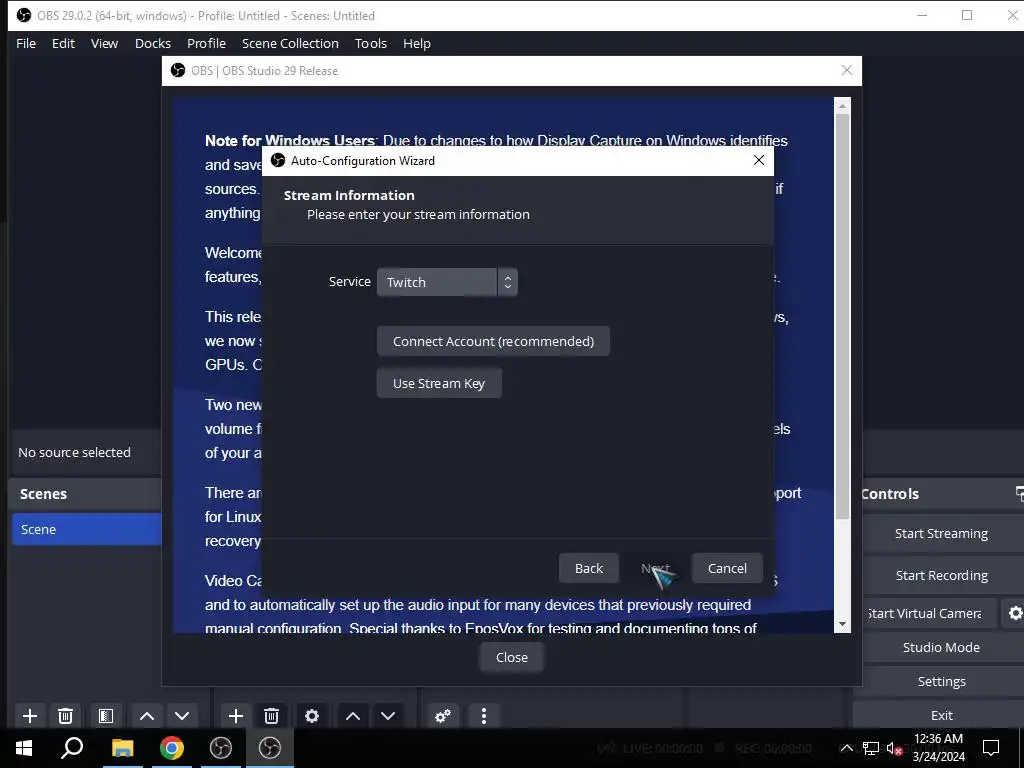Move scene down with arrow icon
This screenshot has width=1024, height=768.
click(182, 716)
